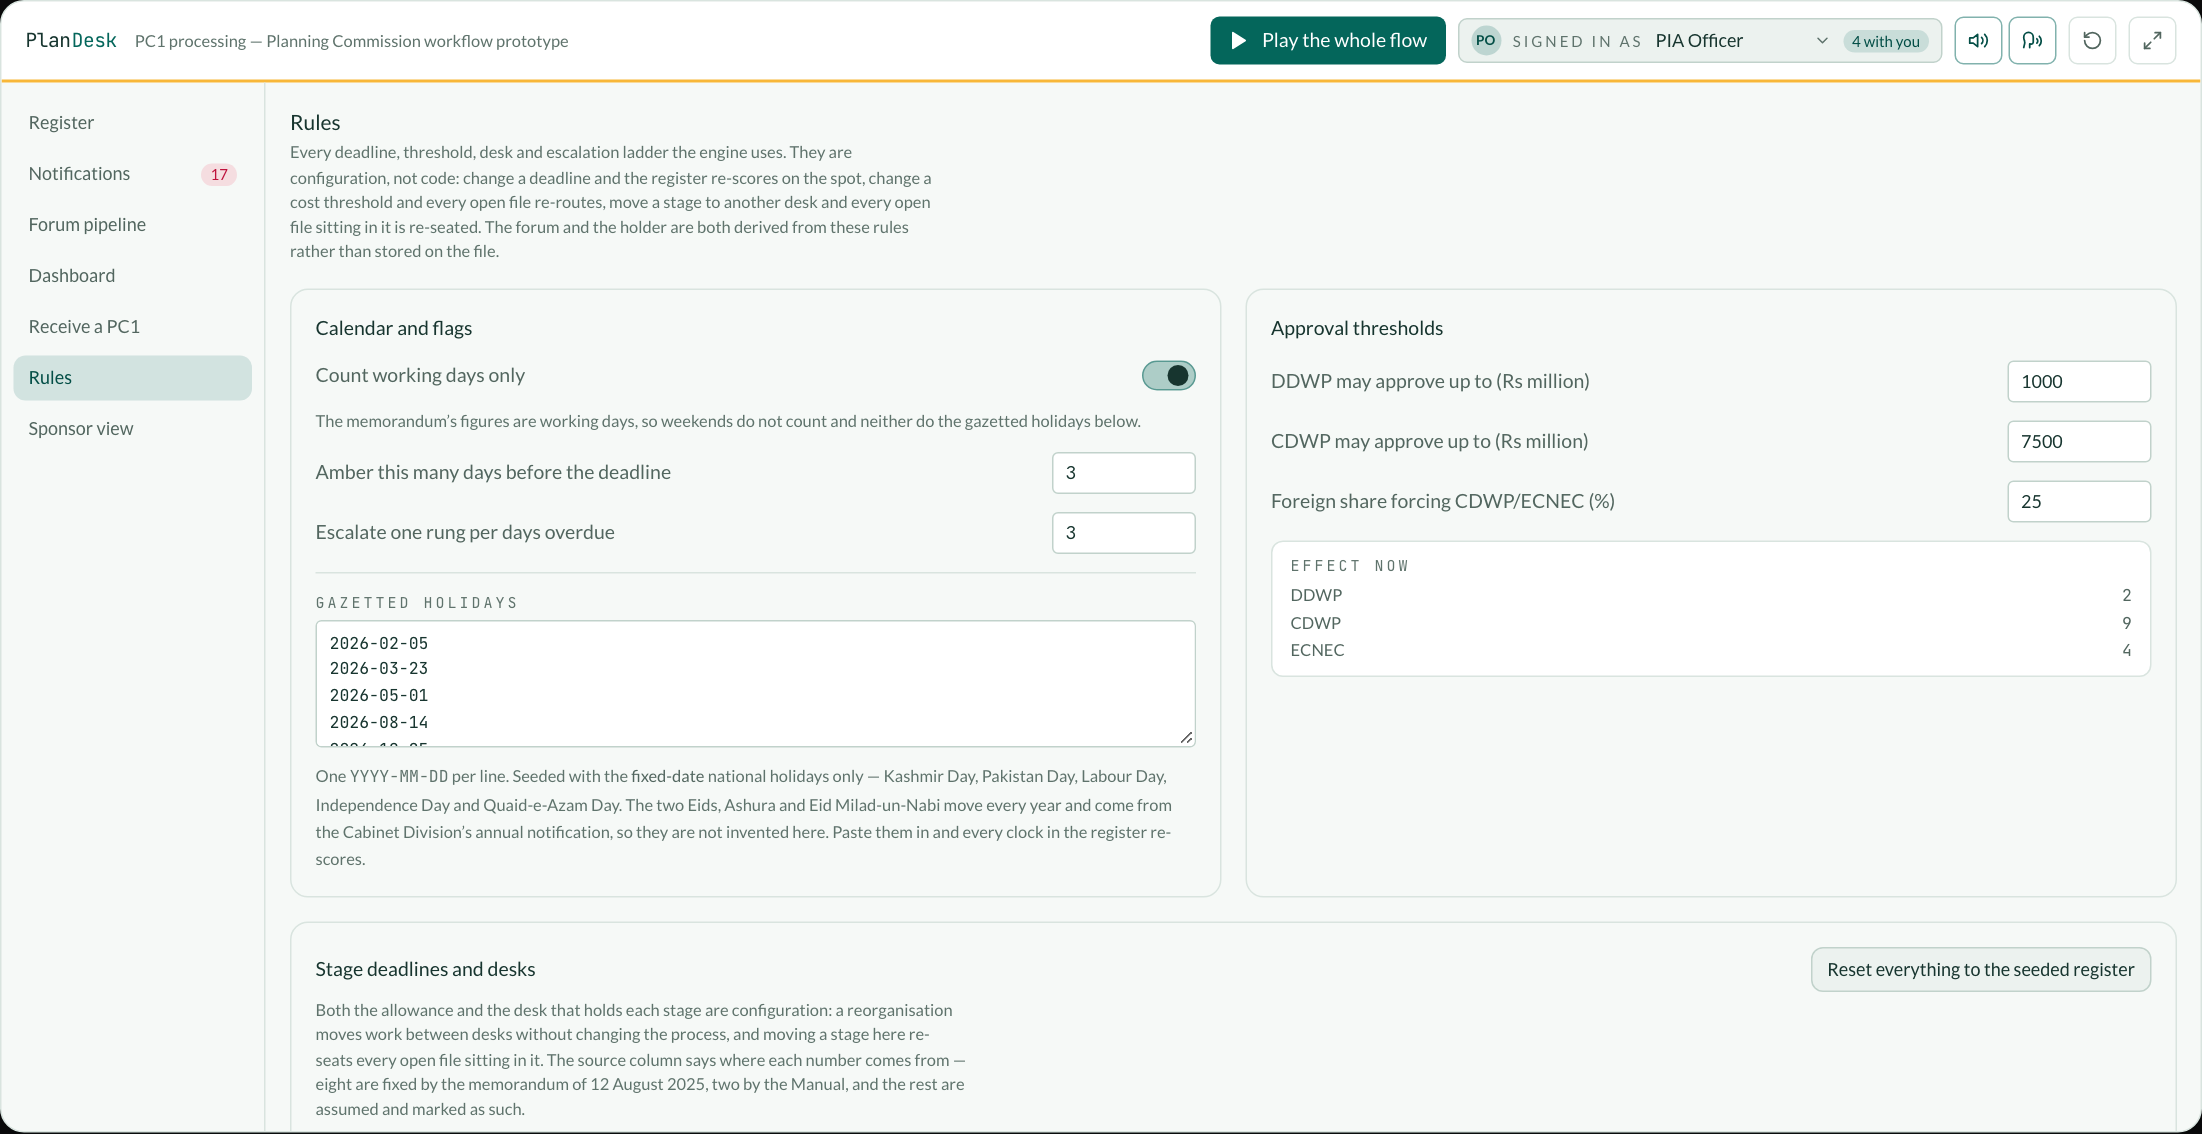Click the 'Stage deadlines and desks' heading
The image size is (2202, 1134).
425,970
